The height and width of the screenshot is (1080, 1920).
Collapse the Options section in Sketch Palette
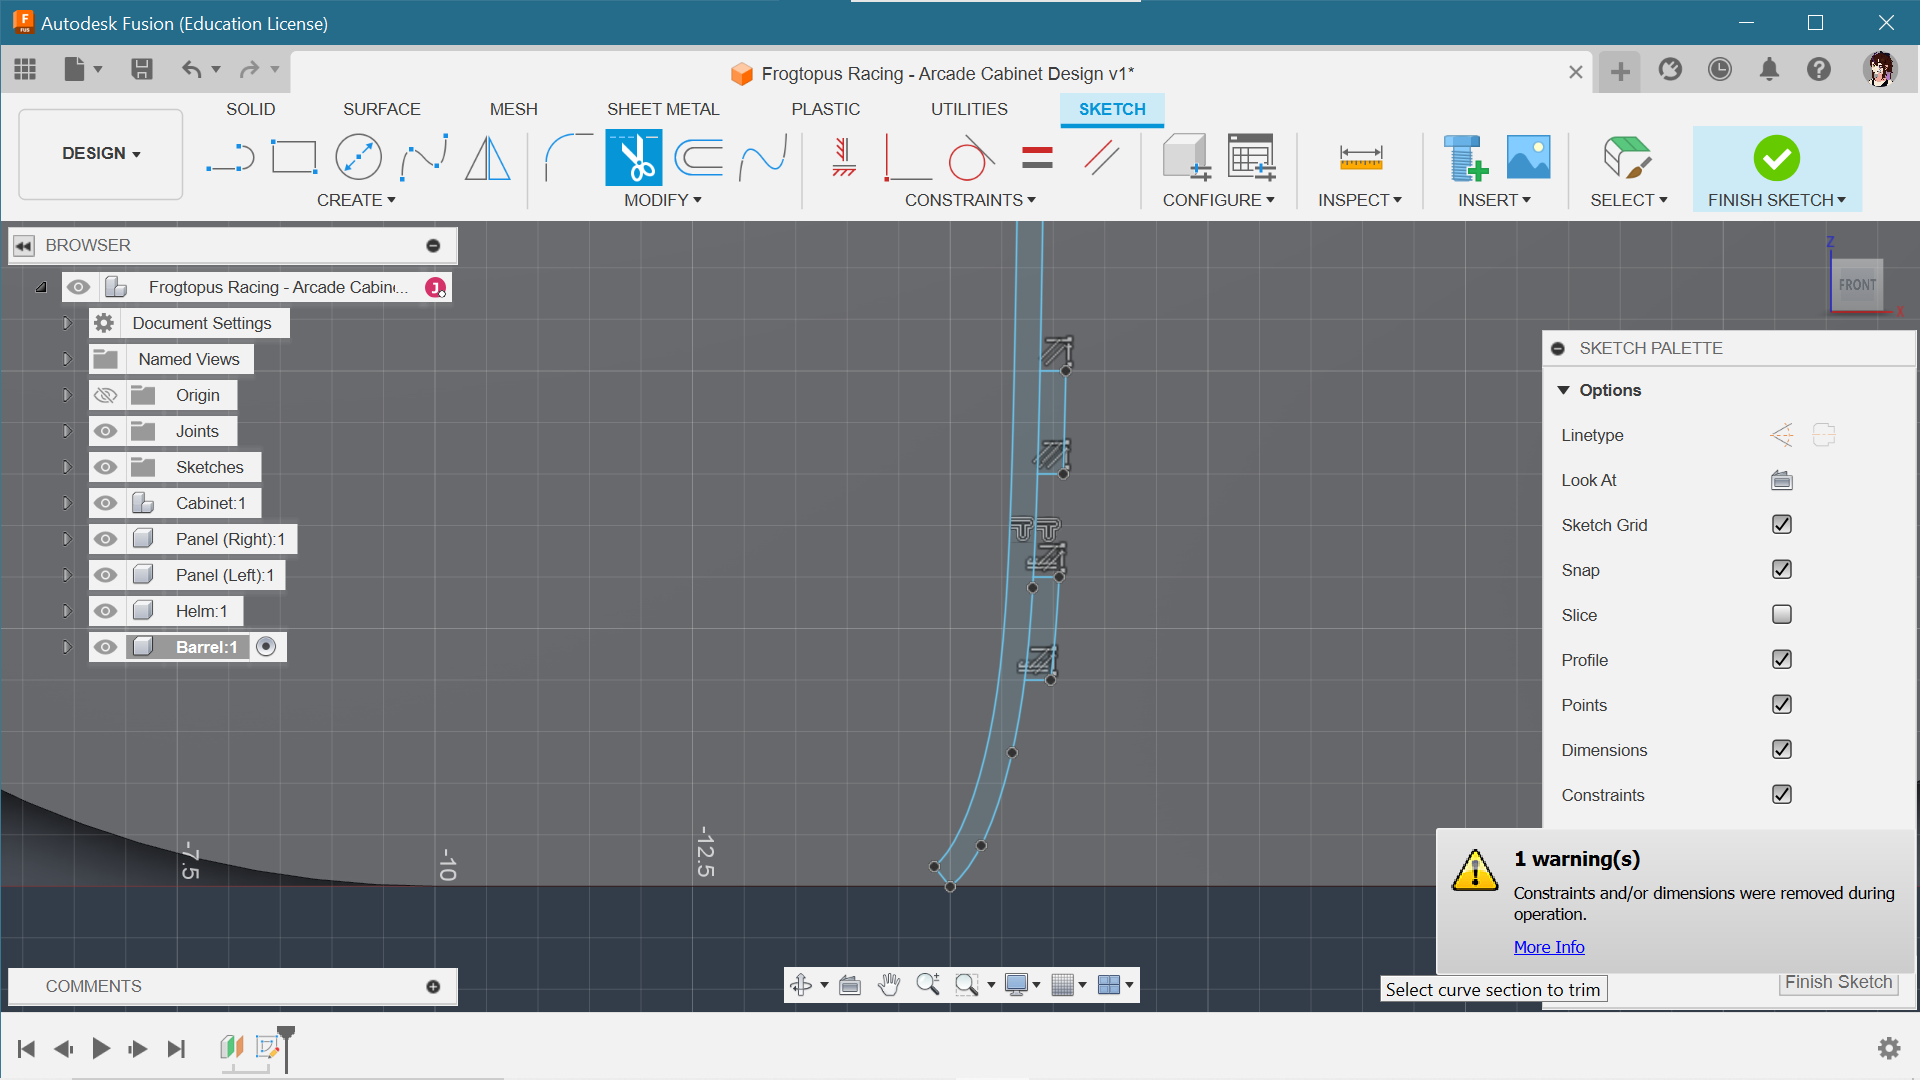click(1563, 390)
